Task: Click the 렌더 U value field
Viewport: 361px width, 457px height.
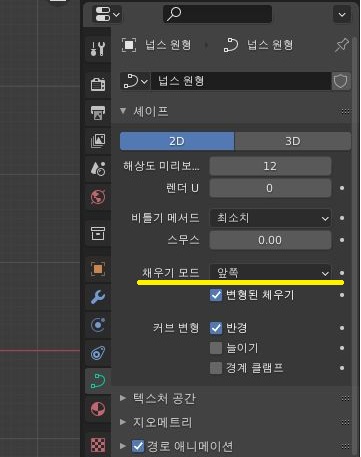Action: 270,188
